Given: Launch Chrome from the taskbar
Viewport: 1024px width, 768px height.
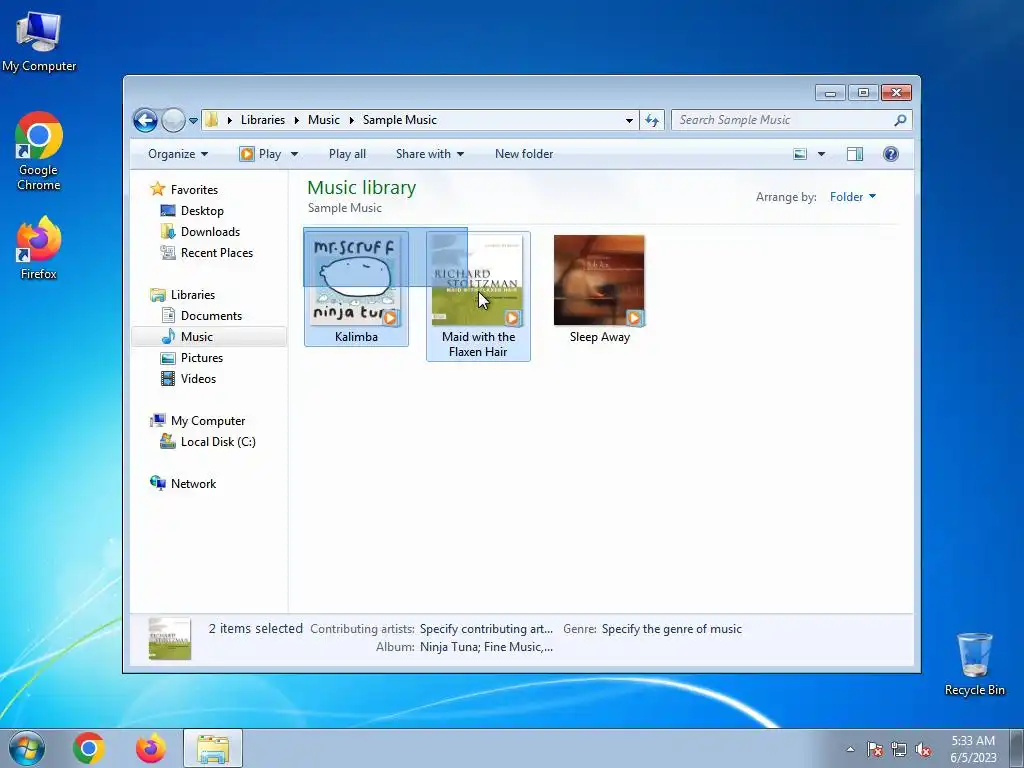Looking at the screenshot, I should pyautogui.click(x=89, y=748).
